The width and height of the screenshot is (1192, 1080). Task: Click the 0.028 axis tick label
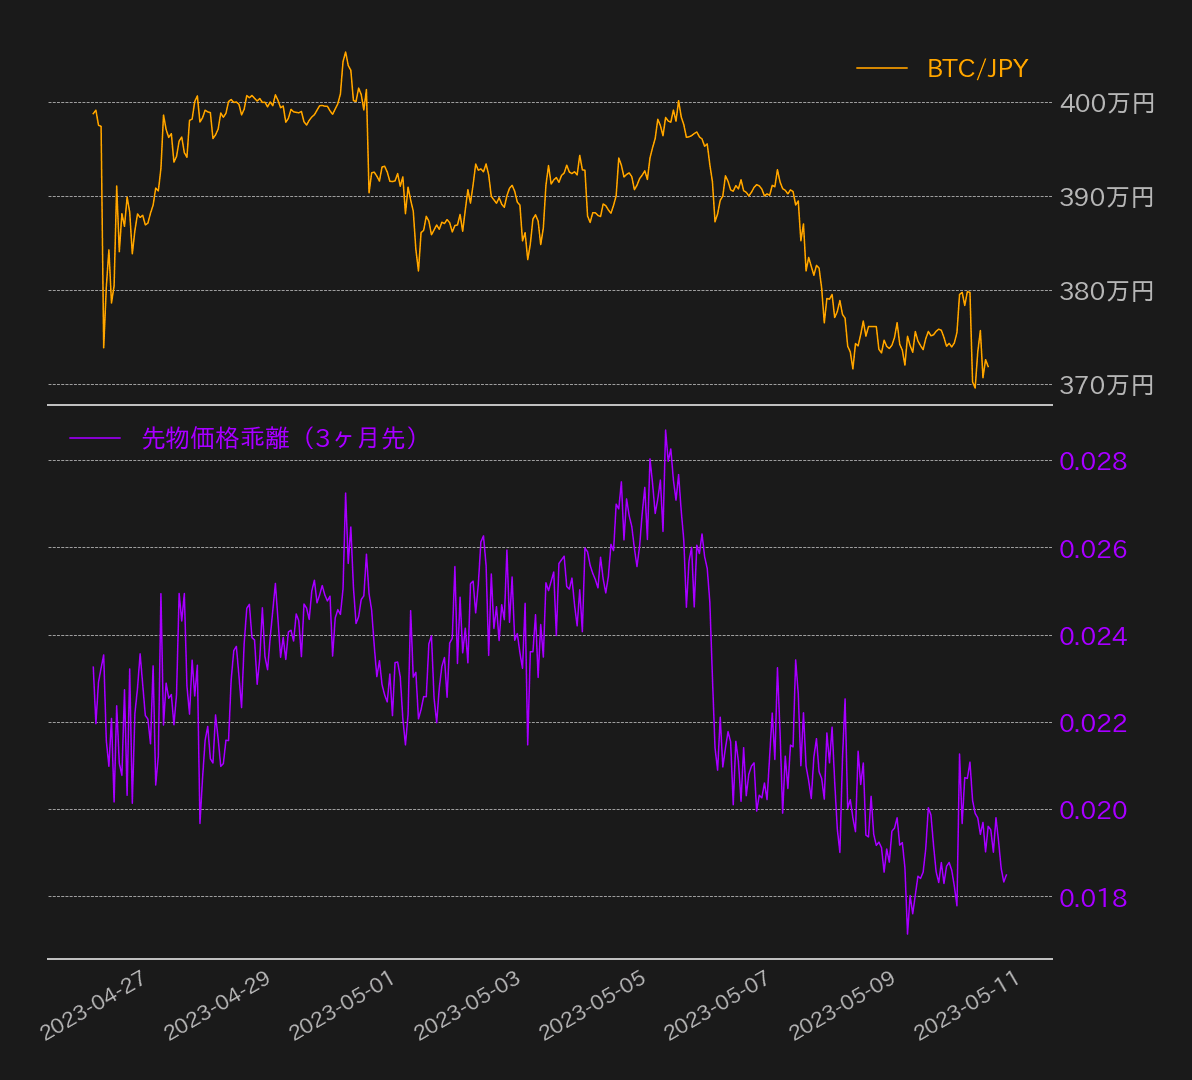1093,462
